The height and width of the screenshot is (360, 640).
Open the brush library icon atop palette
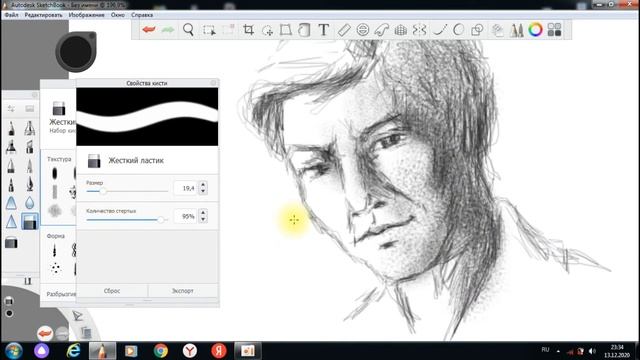(x=29, y=109)
